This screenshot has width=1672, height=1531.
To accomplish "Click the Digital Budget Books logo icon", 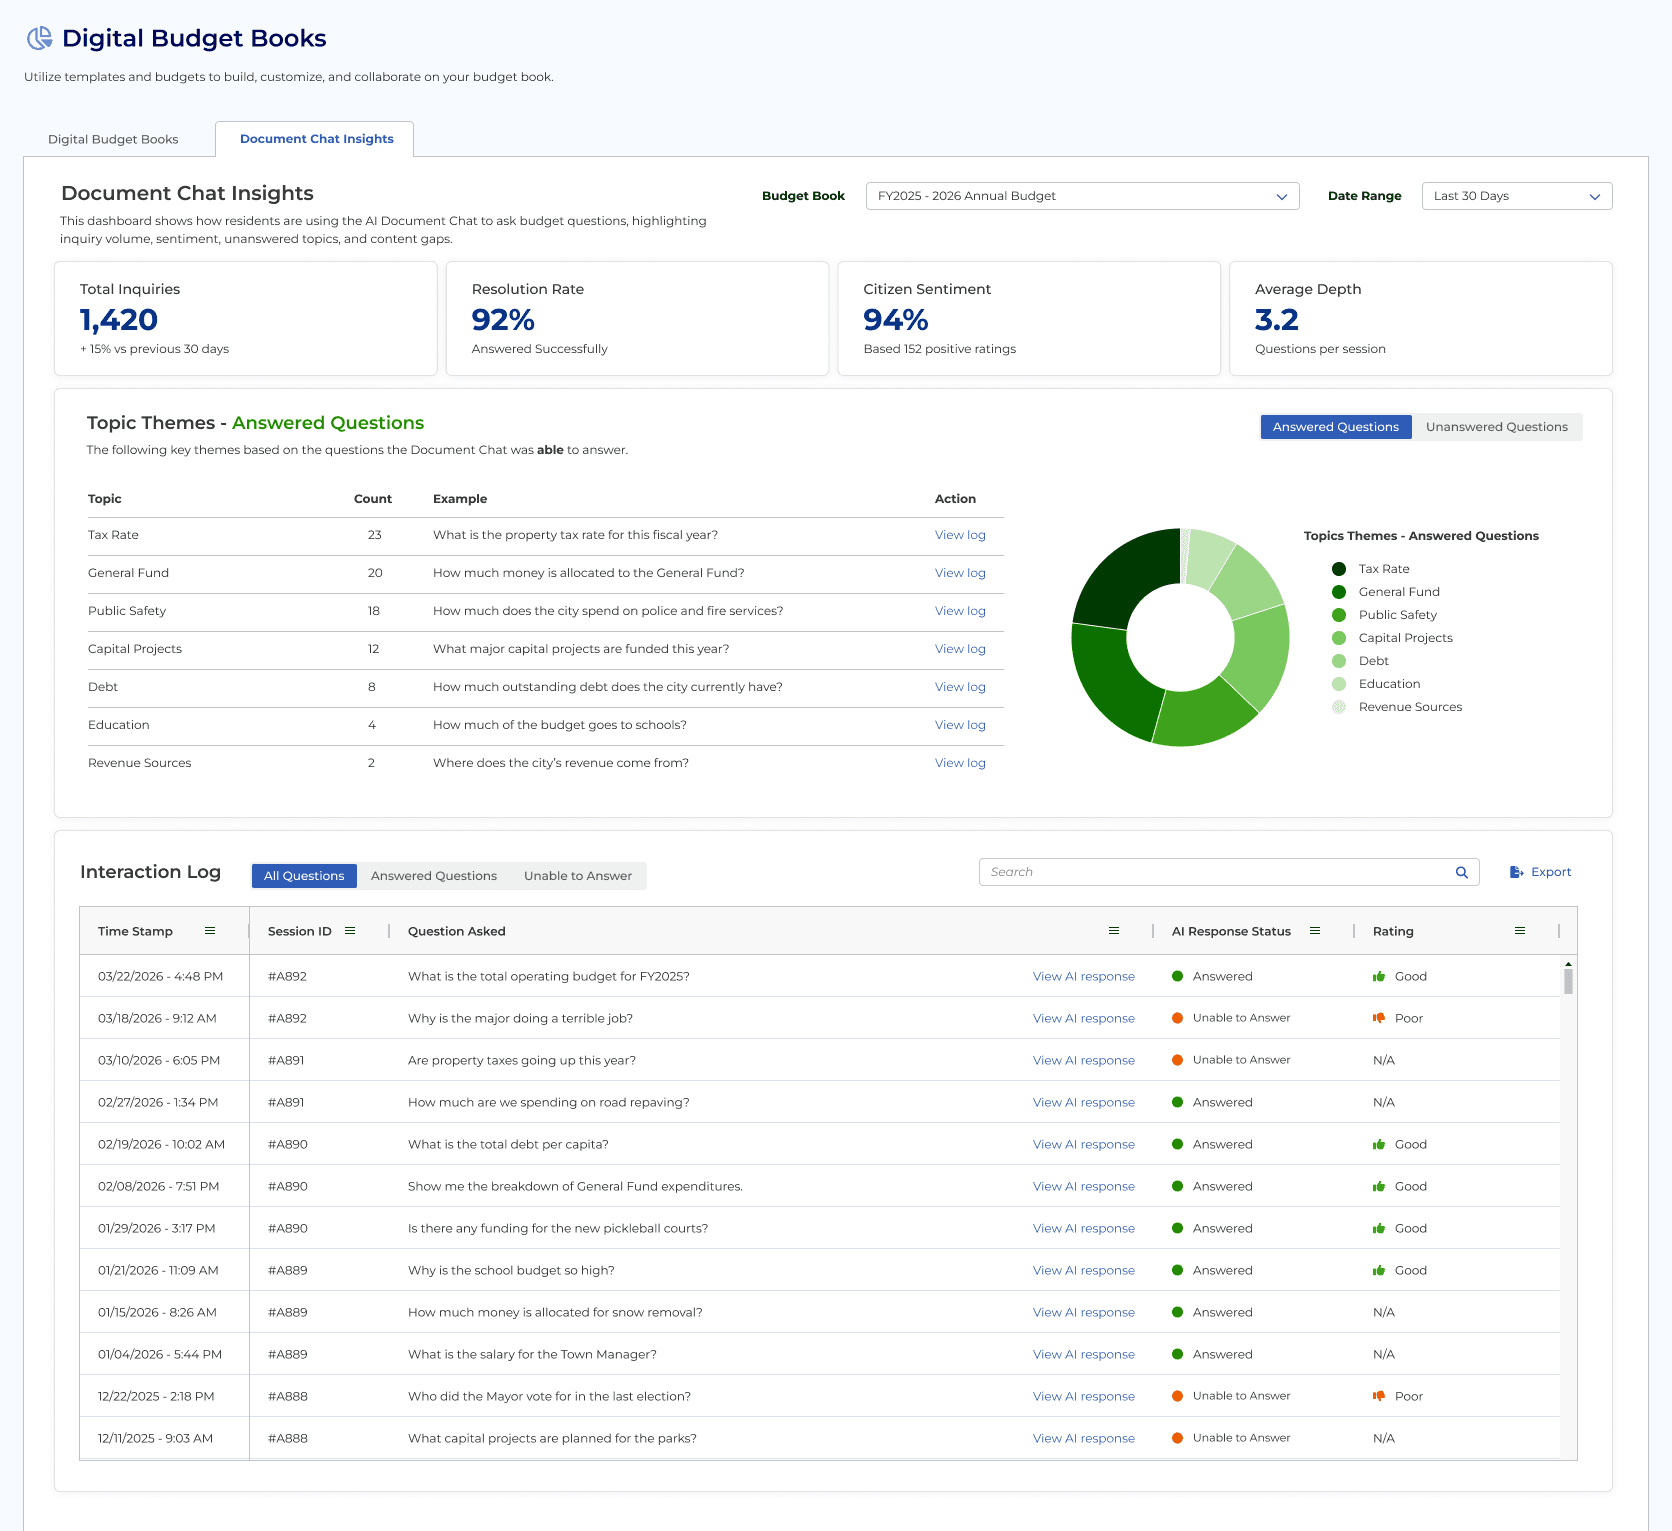I will point(39,38).
